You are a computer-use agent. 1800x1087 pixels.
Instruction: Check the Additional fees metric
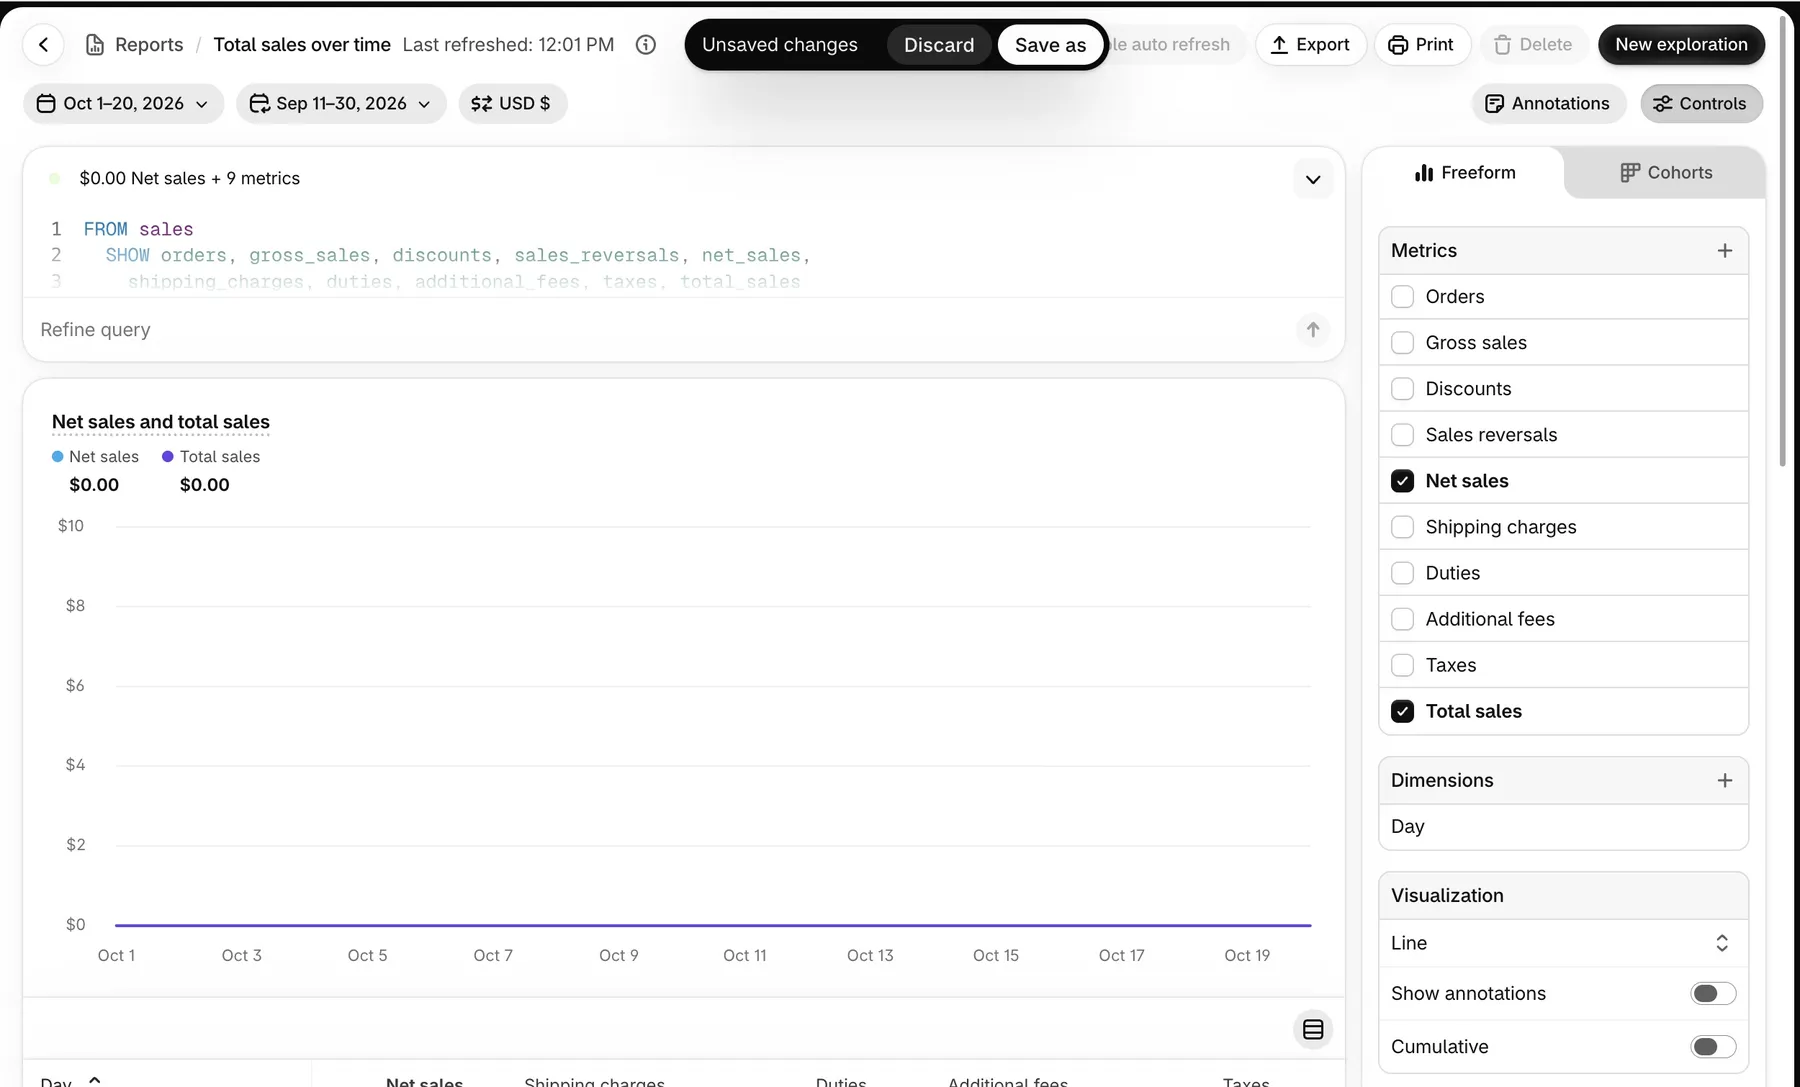coord(1403,619)
